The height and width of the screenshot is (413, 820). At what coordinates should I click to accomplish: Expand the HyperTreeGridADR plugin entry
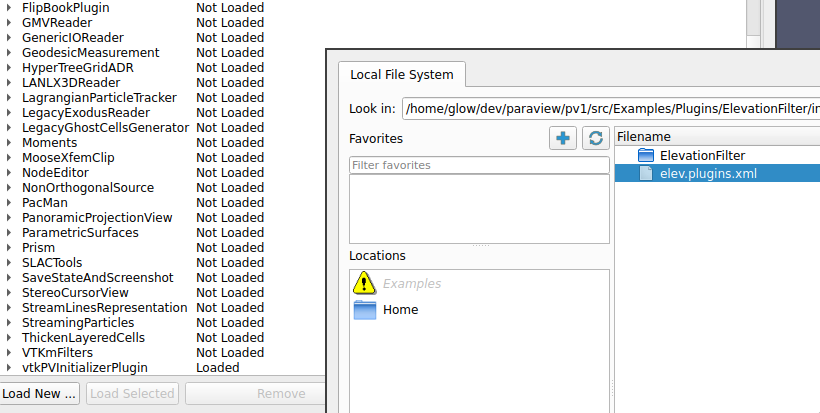(8, 68)
